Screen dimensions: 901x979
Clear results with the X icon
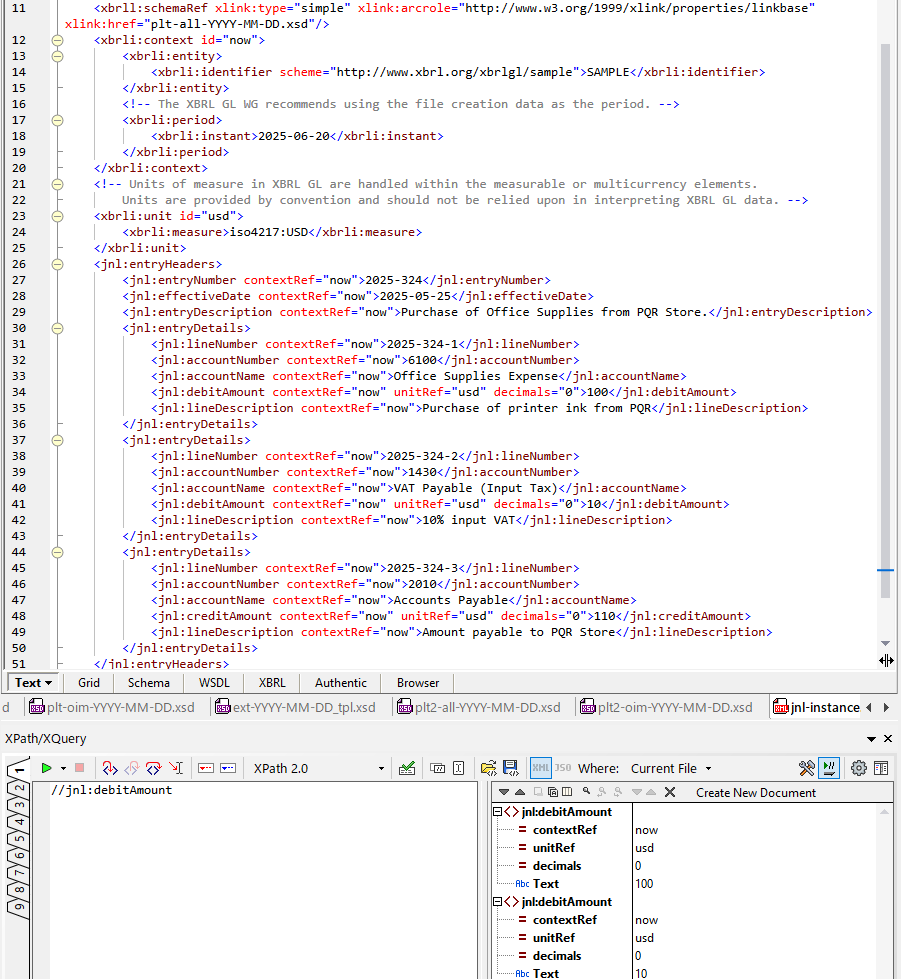(x=670, y=792)
